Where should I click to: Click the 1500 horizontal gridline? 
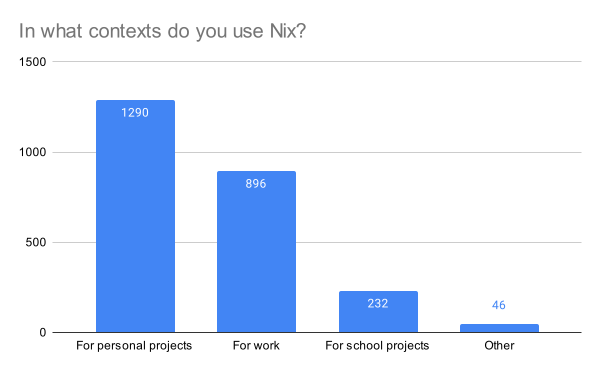[x=317, y=62]
